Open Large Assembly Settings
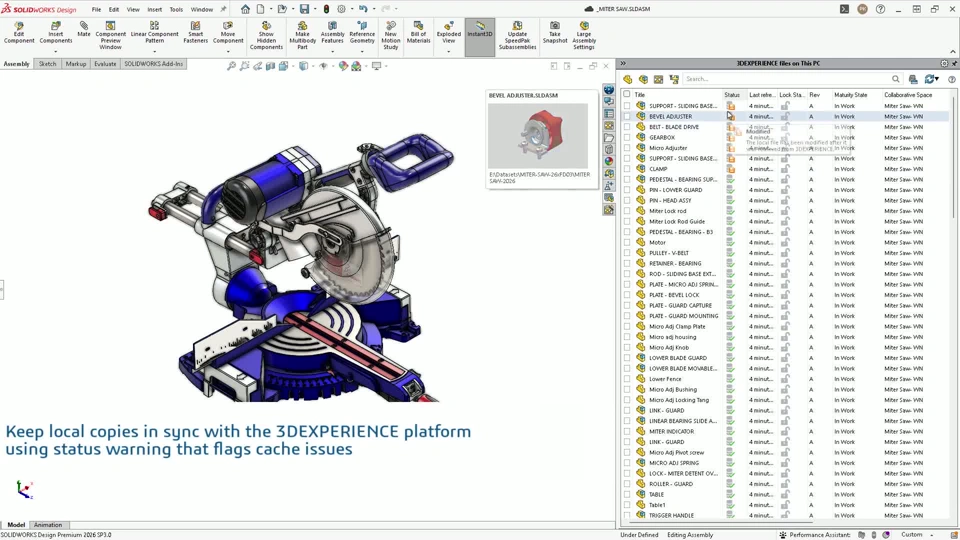The image size is (960, 540). tap(584, 36)
